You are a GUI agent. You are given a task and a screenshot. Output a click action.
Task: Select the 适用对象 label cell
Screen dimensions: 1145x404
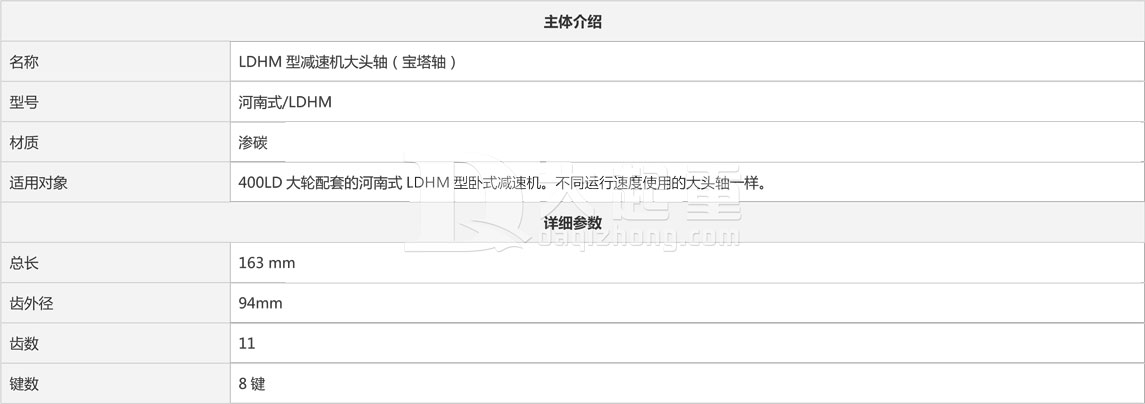(x=115, y=183)
